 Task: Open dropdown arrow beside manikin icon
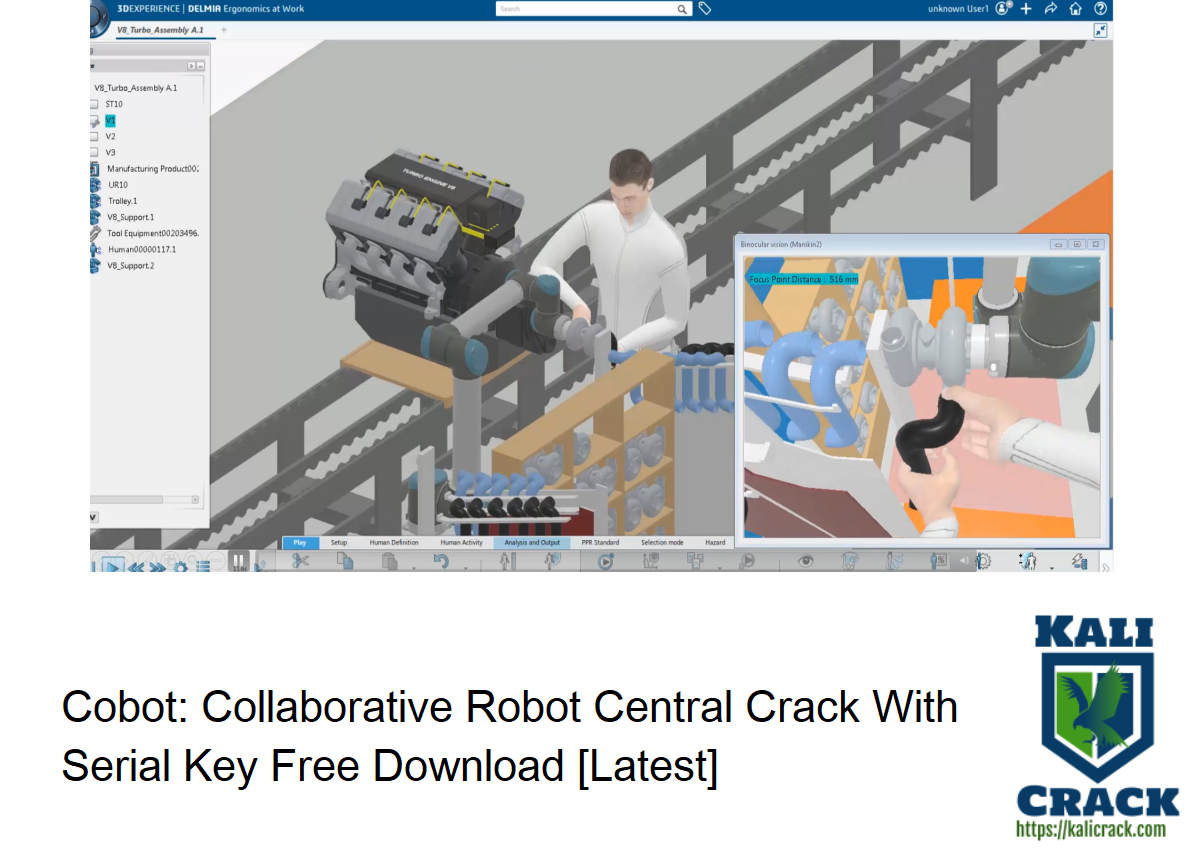[1052, 568]
